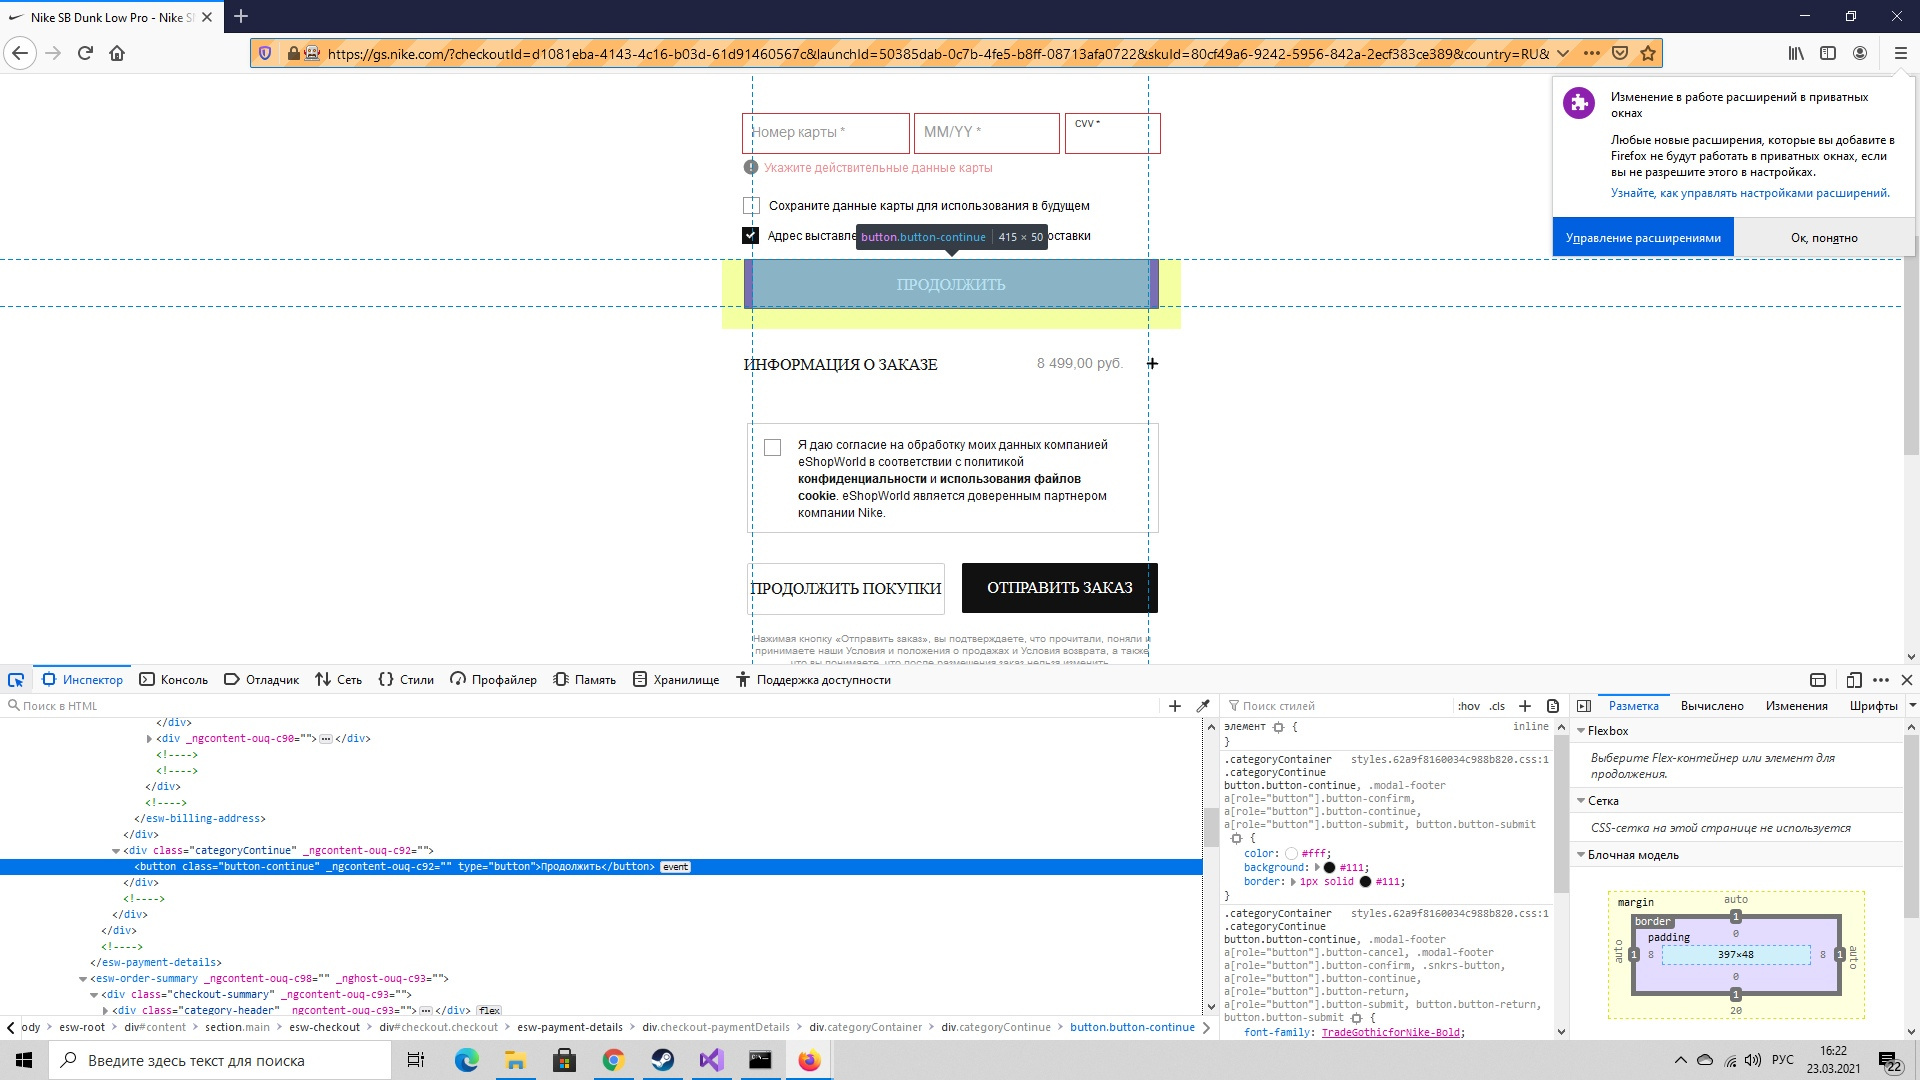1920x1080 pixels.
Task: Open Task View on the taskbar
Action: 416,1060
